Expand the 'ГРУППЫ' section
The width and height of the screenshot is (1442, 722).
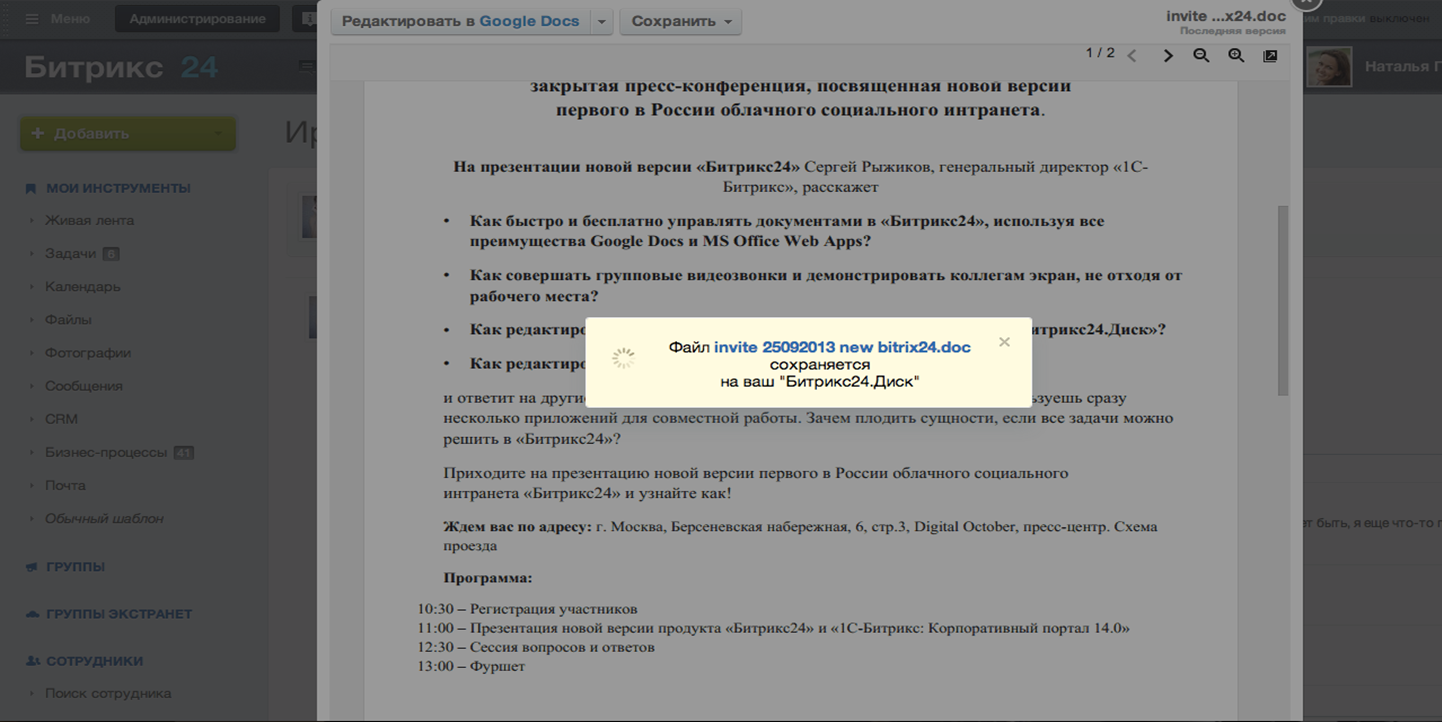75,566
